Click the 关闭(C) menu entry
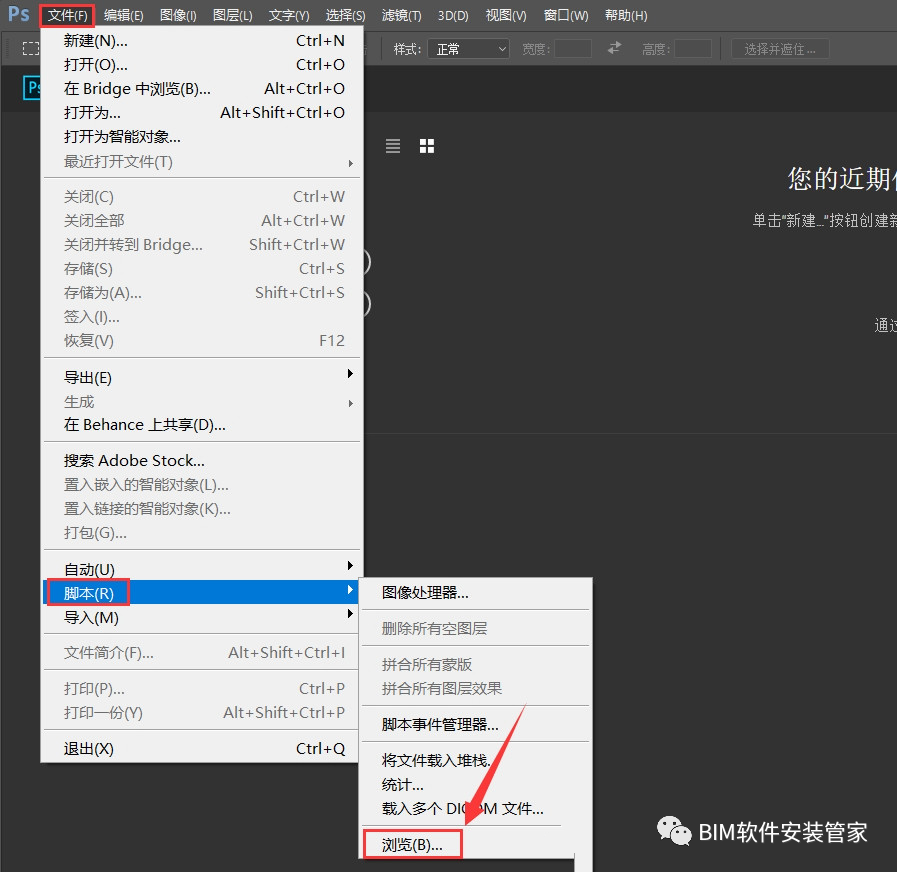 point(202,197)
